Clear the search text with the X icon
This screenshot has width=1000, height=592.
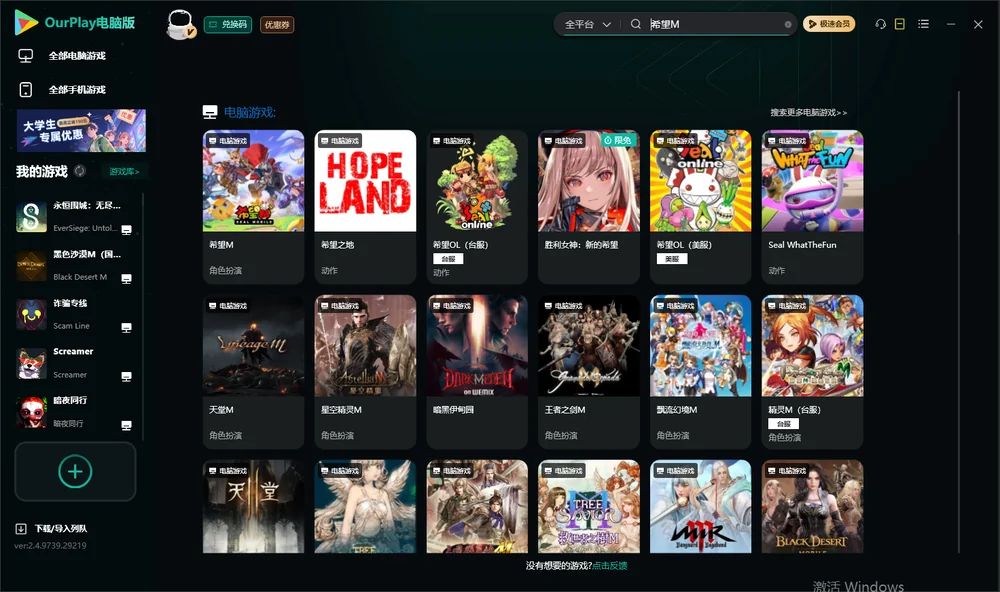pyautogui.click(x=788, y=24)
